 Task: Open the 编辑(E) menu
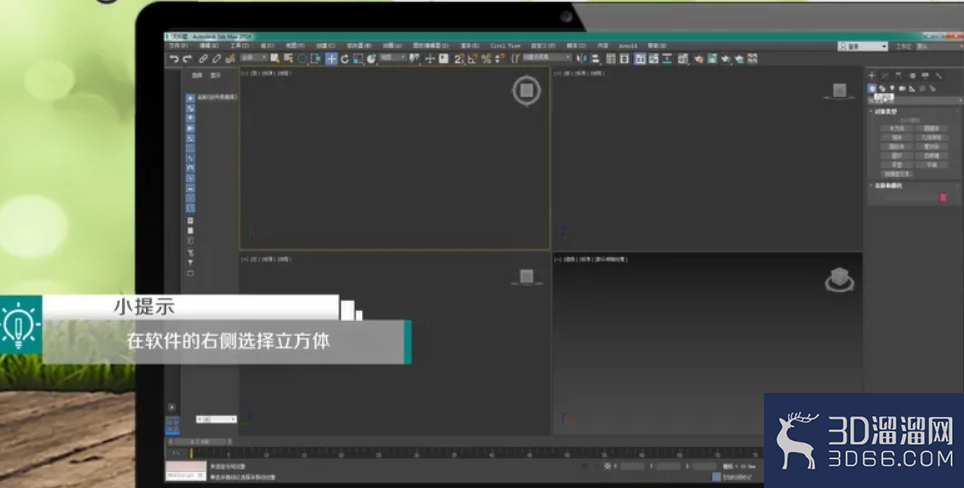[208, 45]
